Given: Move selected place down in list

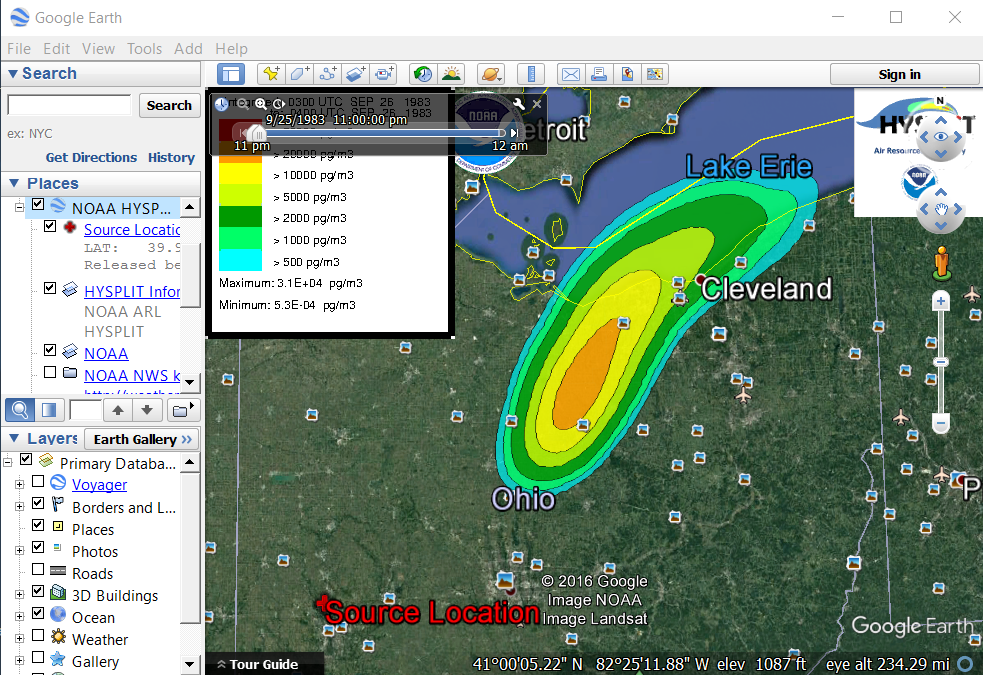Looking at the screenshot, I should point(147,410).
